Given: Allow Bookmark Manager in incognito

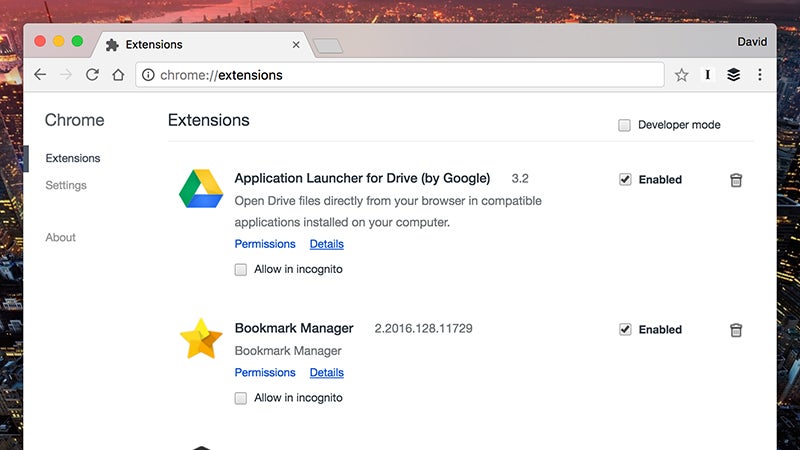Looking at the screenshot, I should pos(241,398).
